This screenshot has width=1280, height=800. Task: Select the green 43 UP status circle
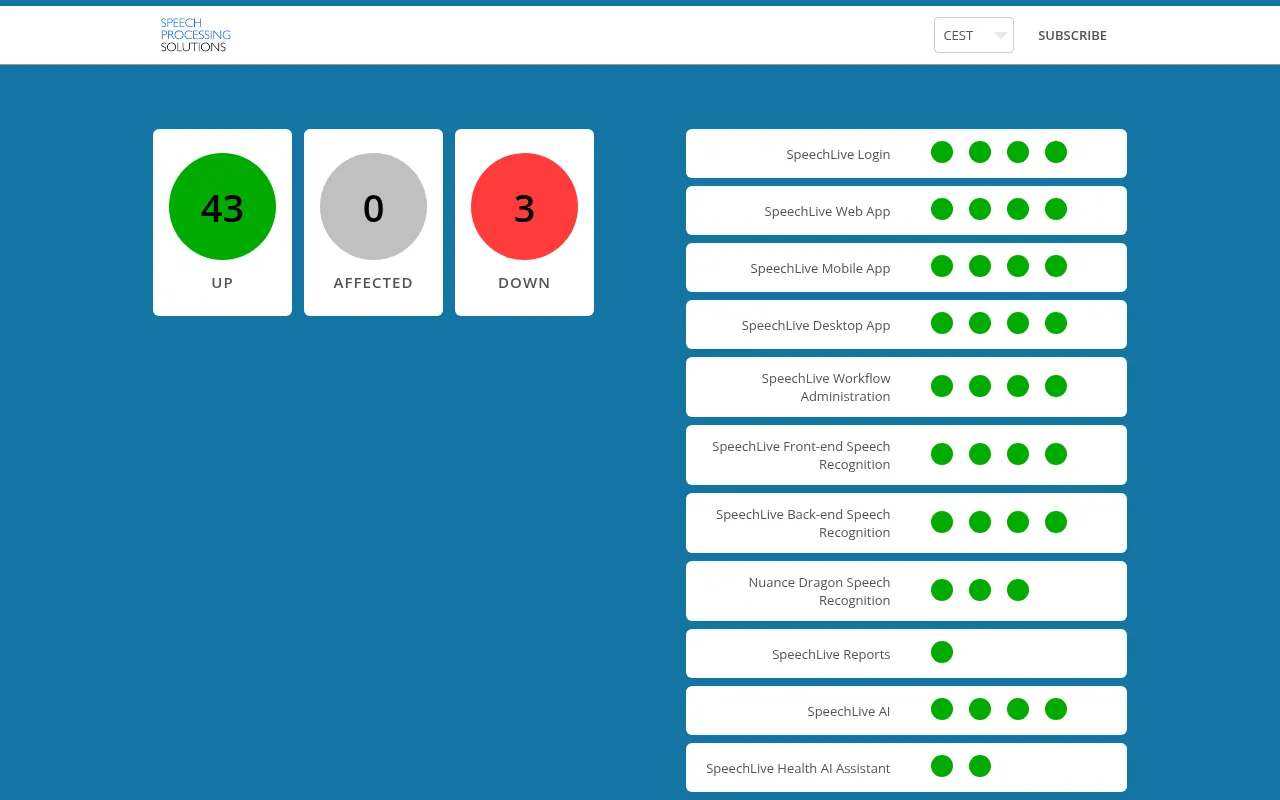point(222,207)
